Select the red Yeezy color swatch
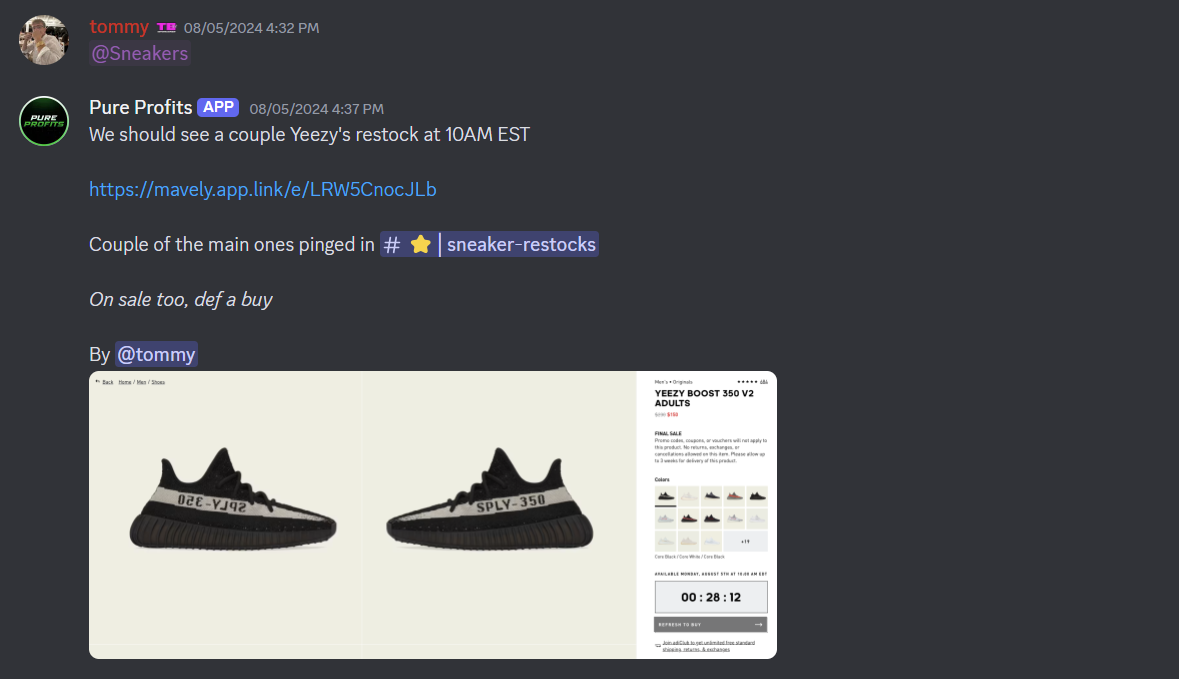Viewport: 1179px width, 679px height. coord(734,496)
